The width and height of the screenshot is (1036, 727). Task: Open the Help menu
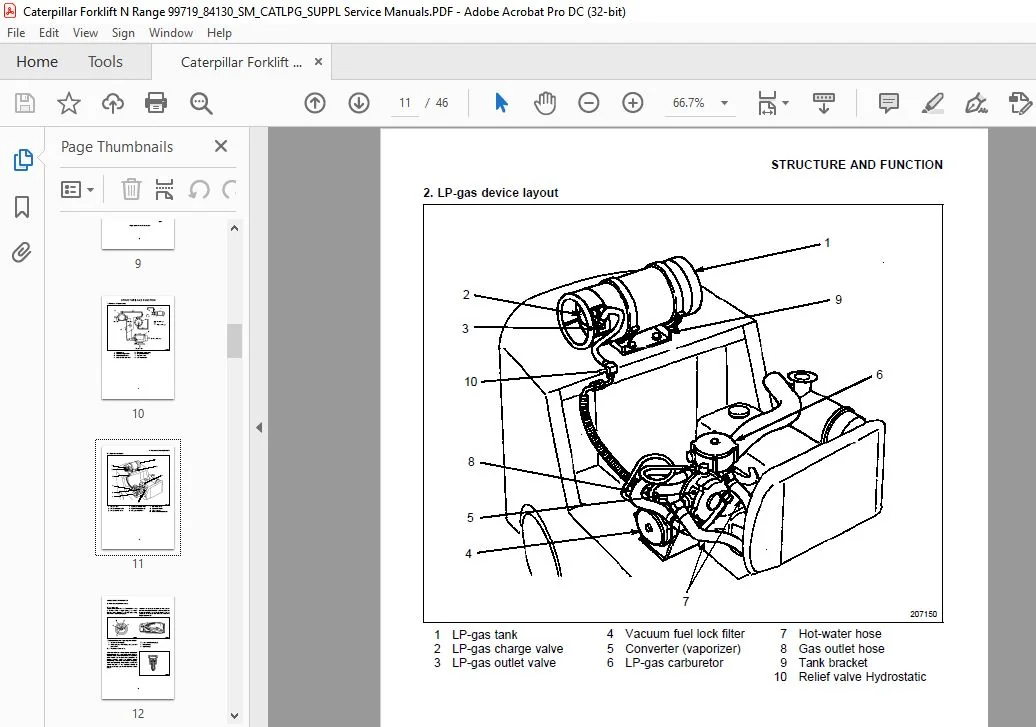pyautogui.click(x=219, y=32)
